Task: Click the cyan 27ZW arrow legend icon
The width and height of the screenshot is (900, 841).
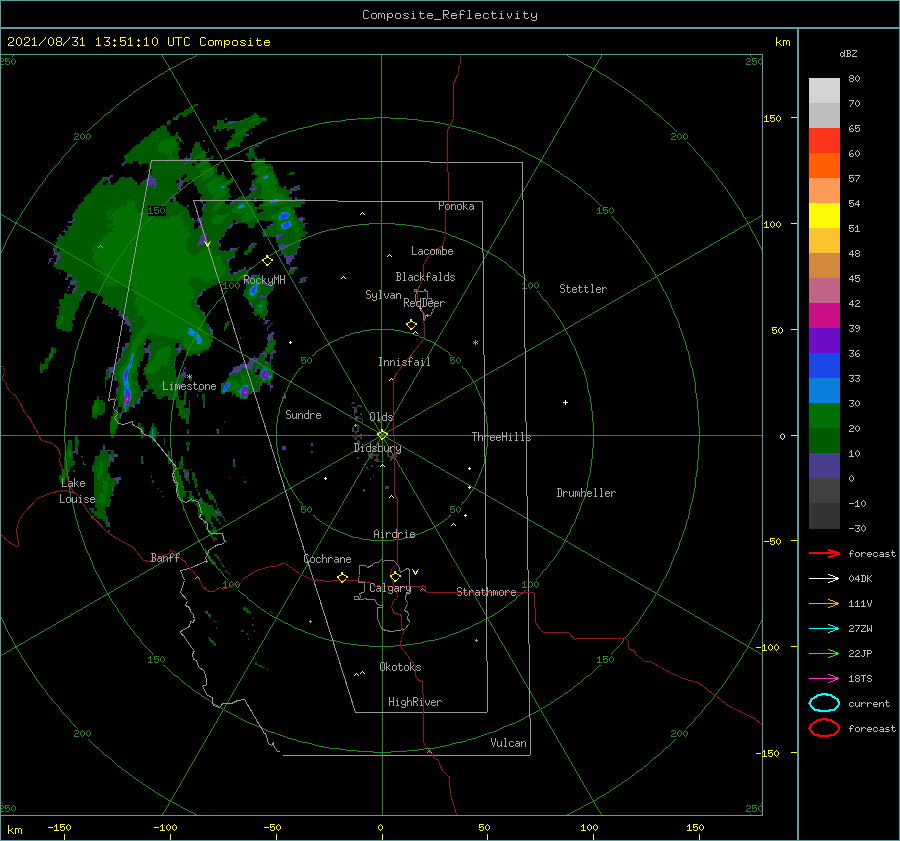Action: click(x=824, y=629)
